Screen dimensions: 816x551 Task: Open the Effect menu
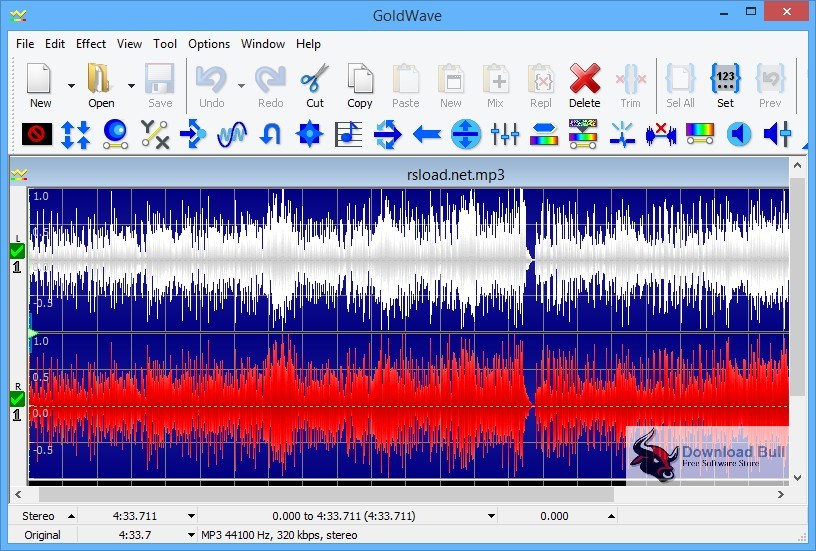click(91, 44)
